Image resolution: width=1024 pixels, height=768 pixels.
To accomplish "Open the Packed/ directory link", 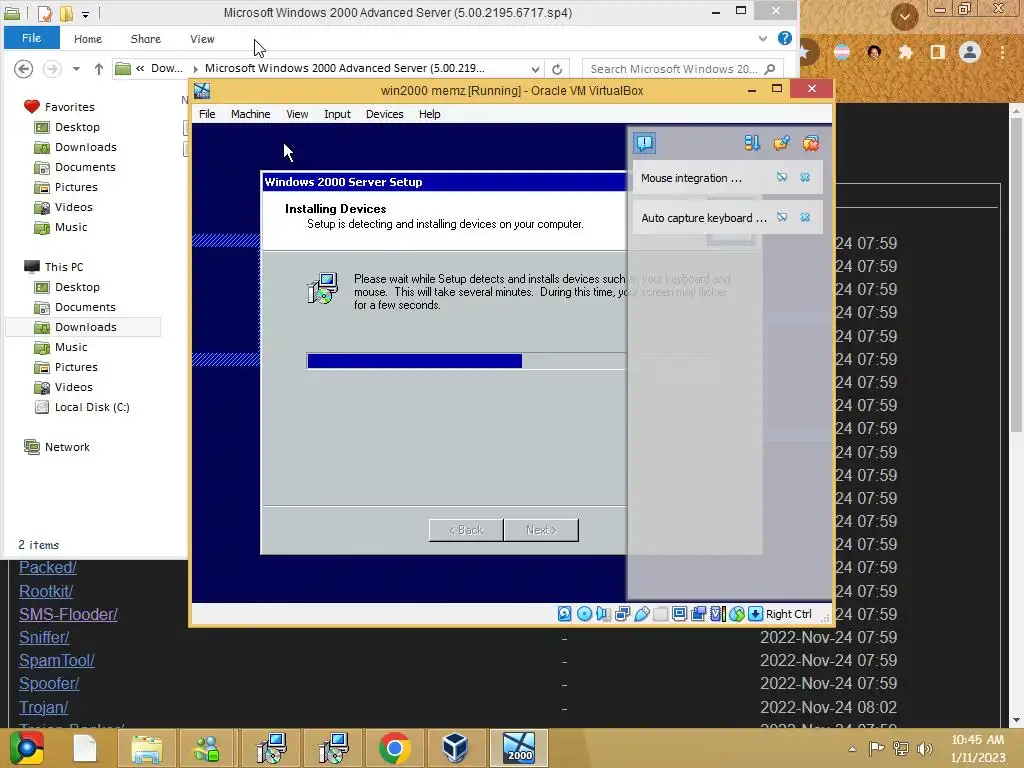I will [48, 568].
